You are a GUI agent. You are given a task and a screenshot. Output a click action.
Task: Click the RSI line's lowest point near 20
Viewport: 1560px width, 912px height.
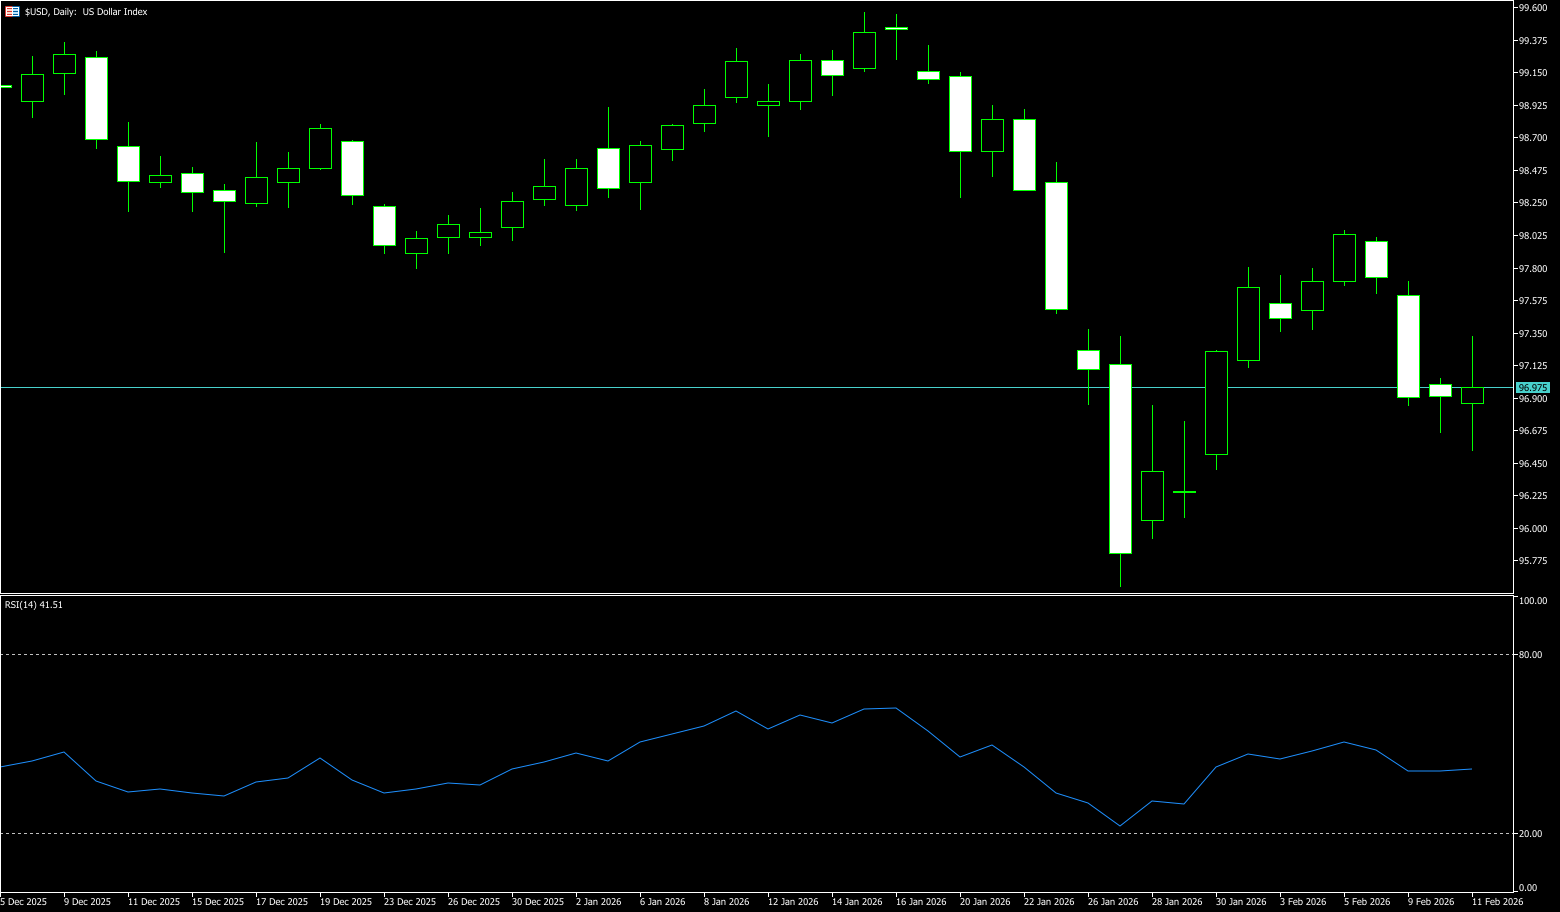[x=1120, y=826]
